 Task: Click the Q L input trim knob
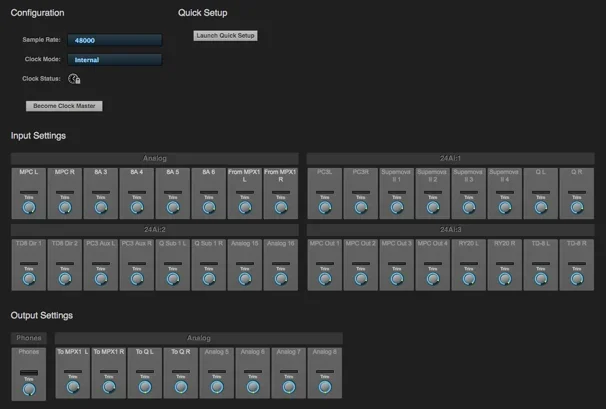(x=540, y=208)
